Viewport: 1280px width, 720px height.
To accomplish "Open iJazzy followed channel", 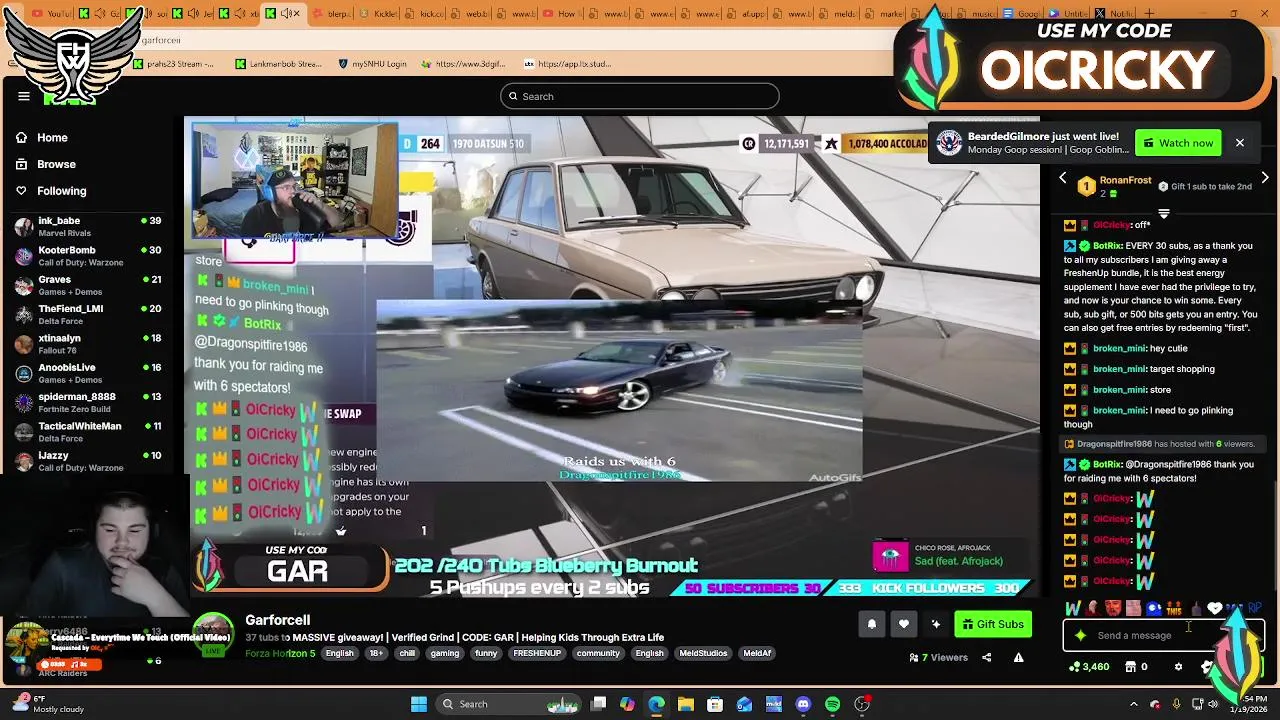I will pos(88,461).
